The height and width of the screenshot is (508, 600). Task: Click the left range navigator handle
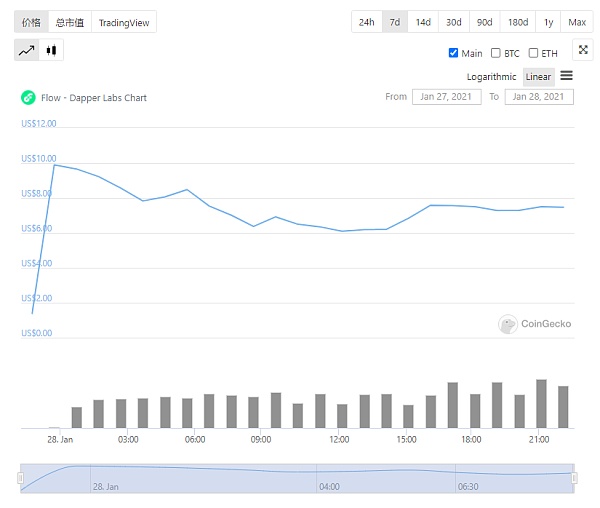click(x=20, y=479)
